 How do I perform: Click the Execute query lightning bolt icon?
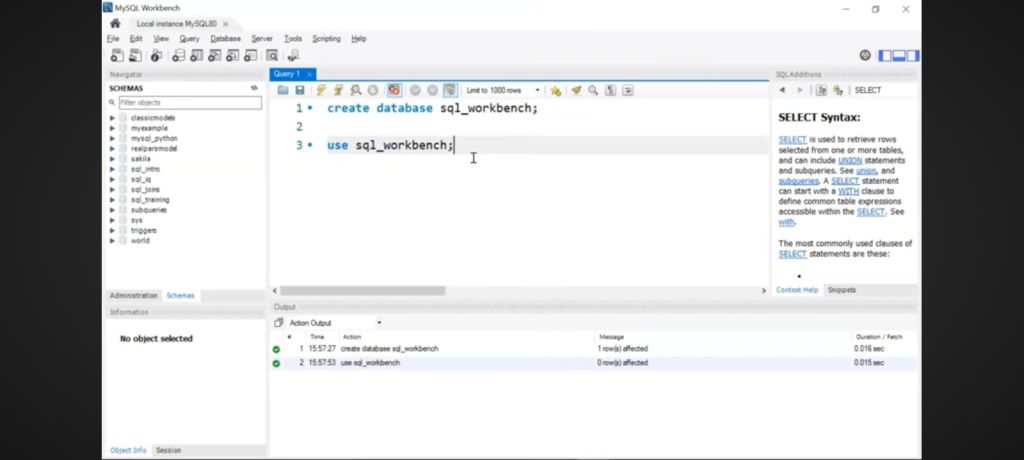321,90
